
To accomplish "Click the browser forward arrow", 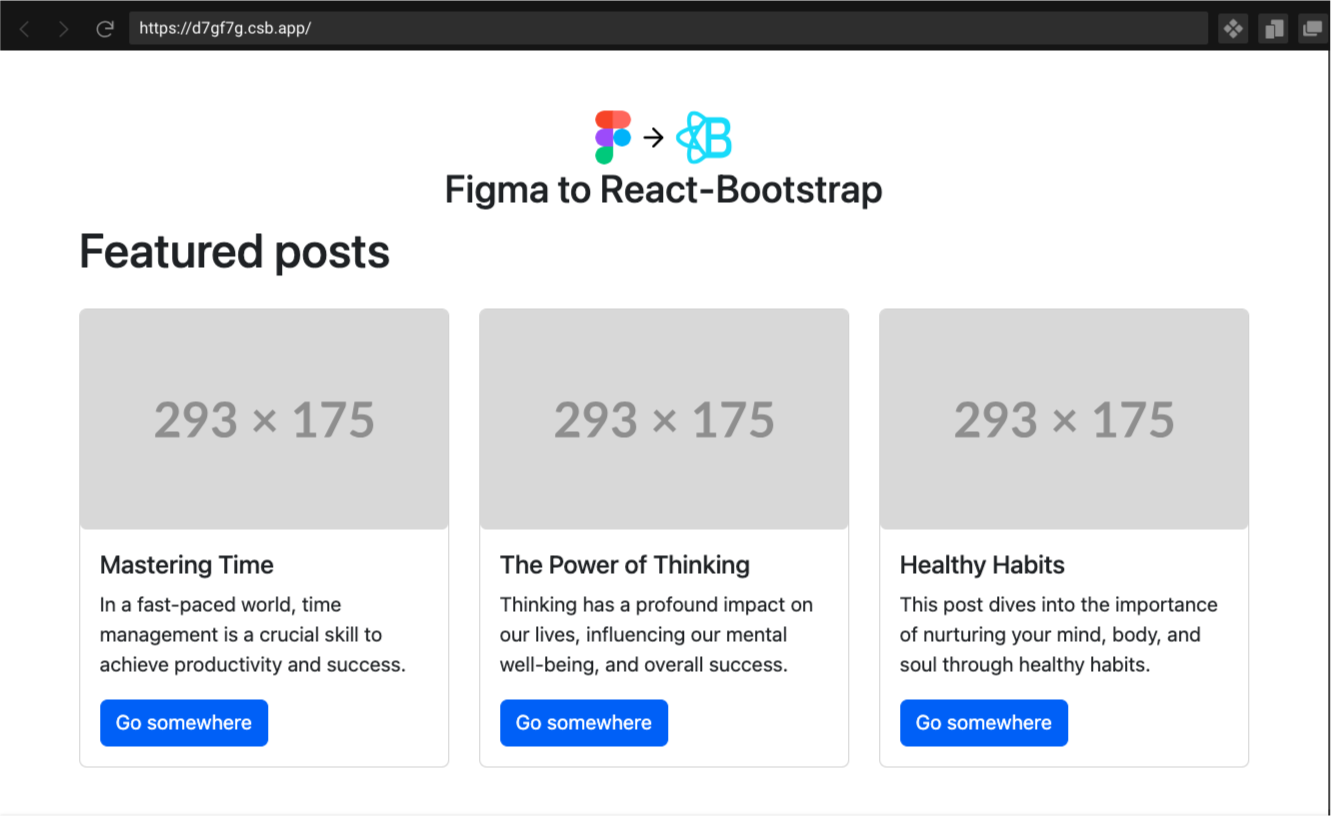I will (64, 29).
